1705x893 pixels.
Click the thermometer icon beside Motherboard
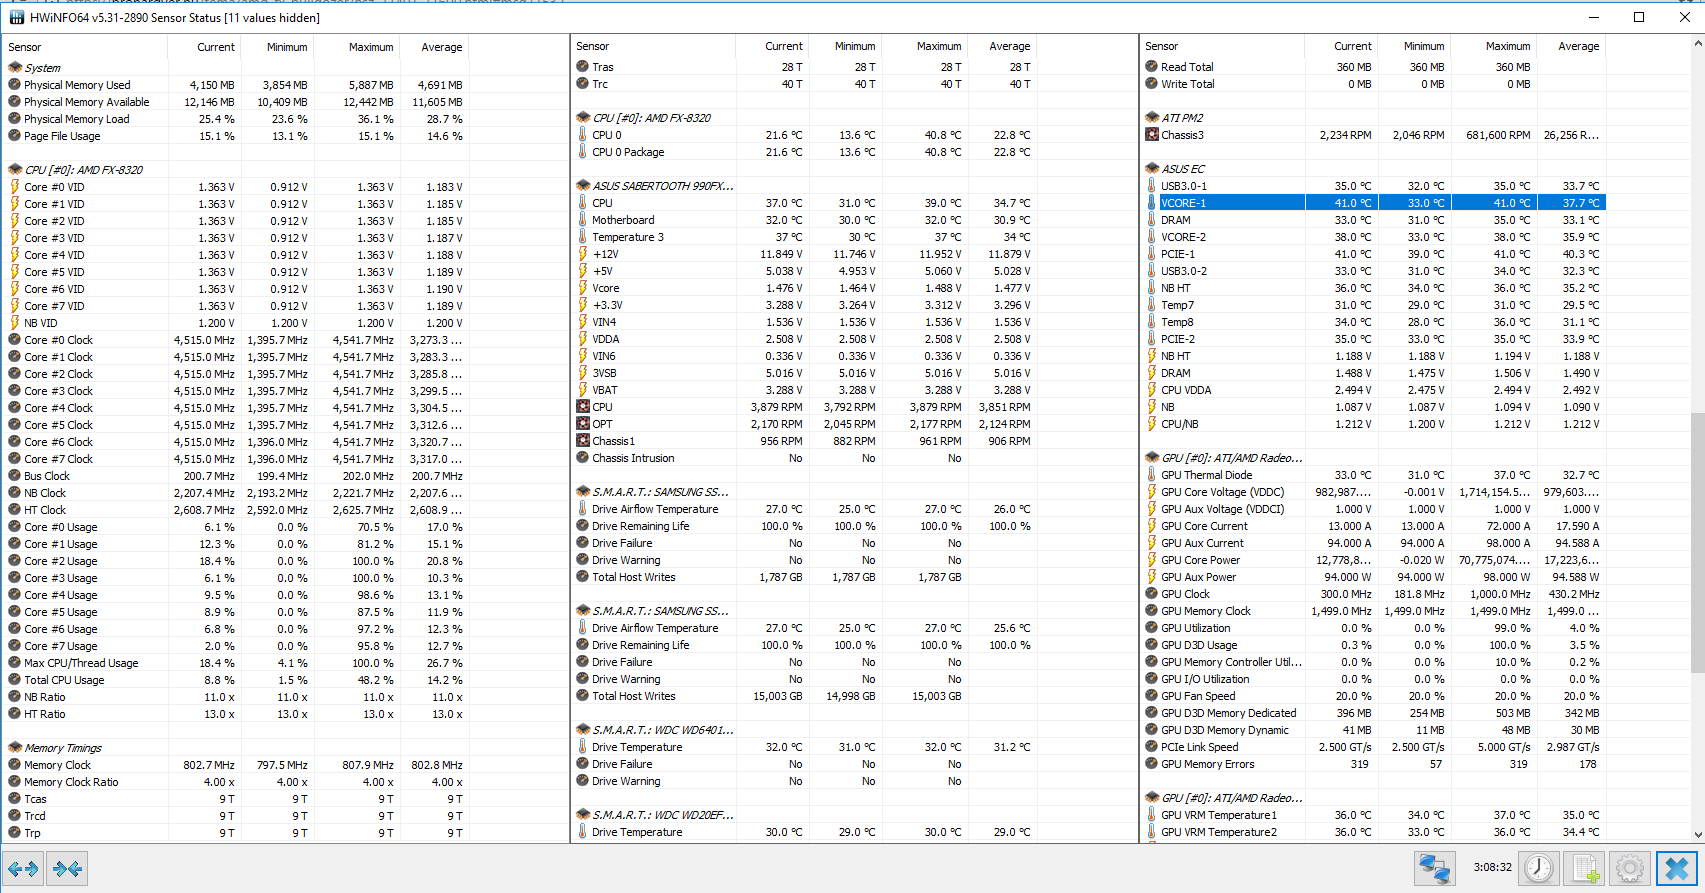(x=583, y=220)
